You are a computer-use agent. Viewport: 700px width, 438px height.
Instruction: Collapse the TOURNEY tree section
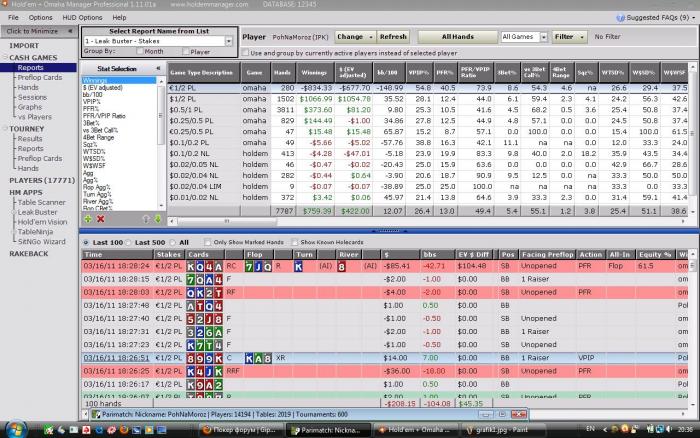6,129
